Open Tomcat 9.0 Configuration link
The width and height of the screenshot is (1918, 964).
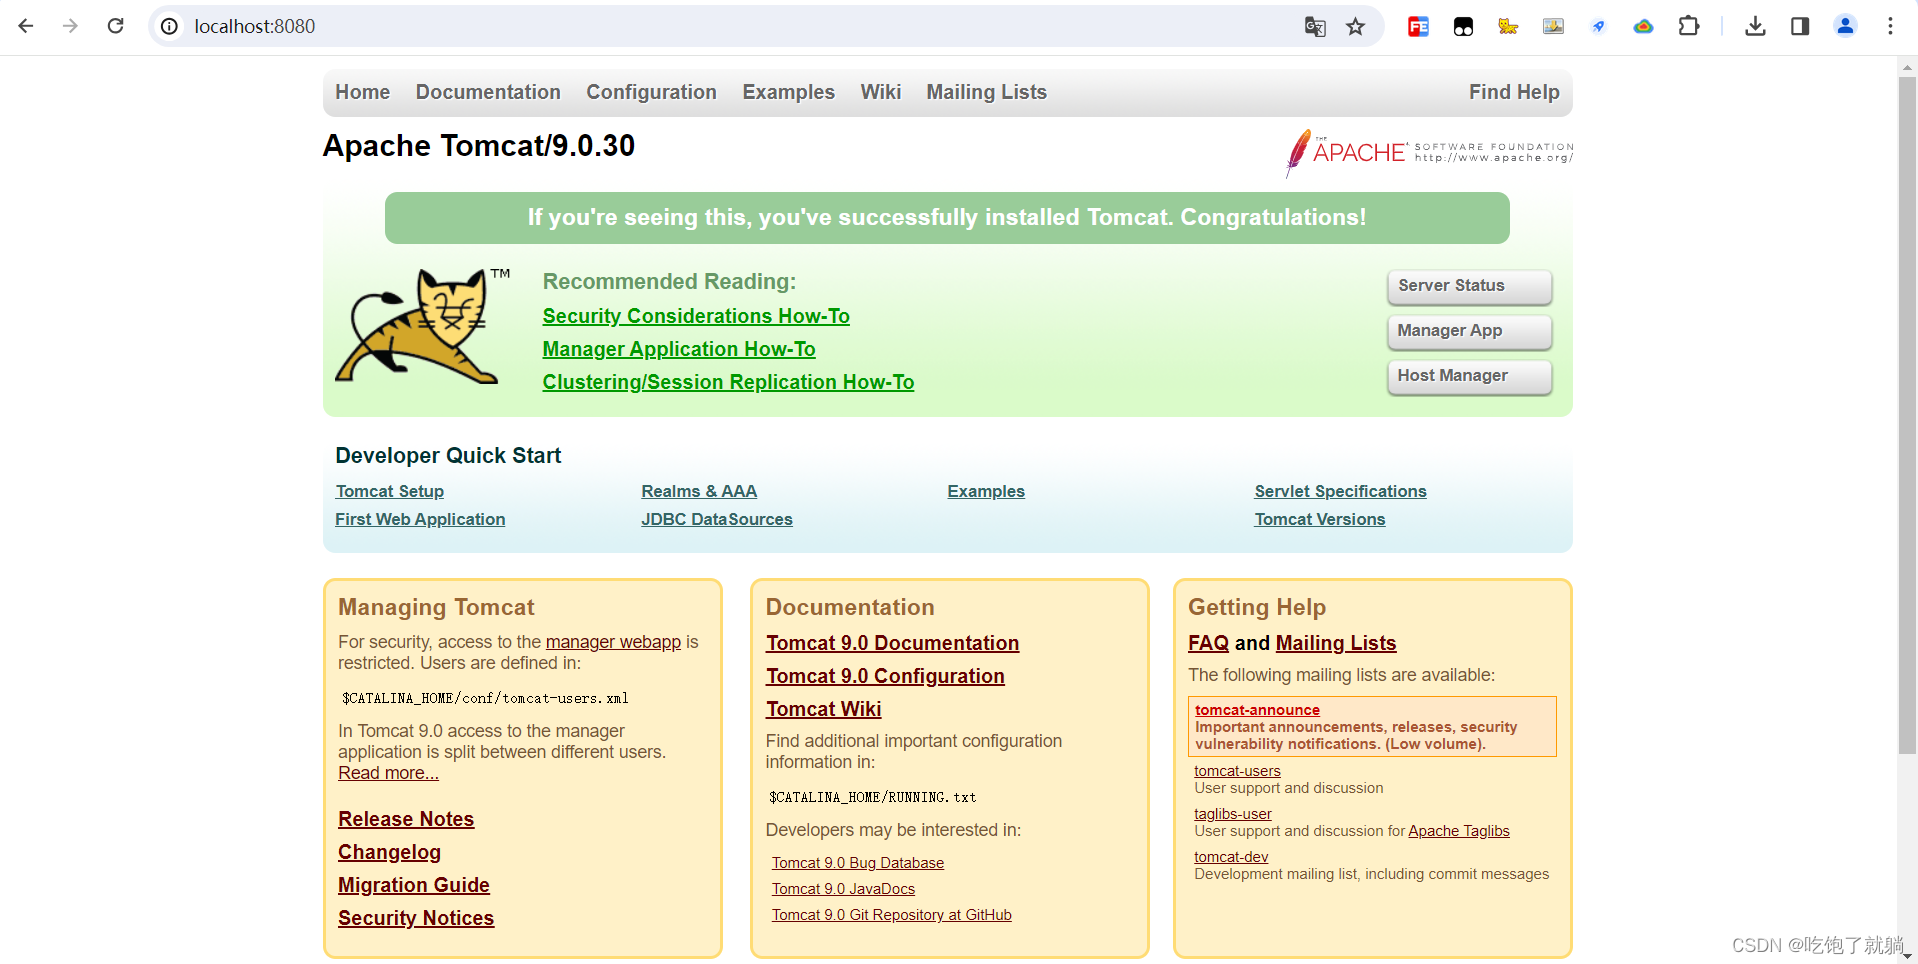[885, 676]
